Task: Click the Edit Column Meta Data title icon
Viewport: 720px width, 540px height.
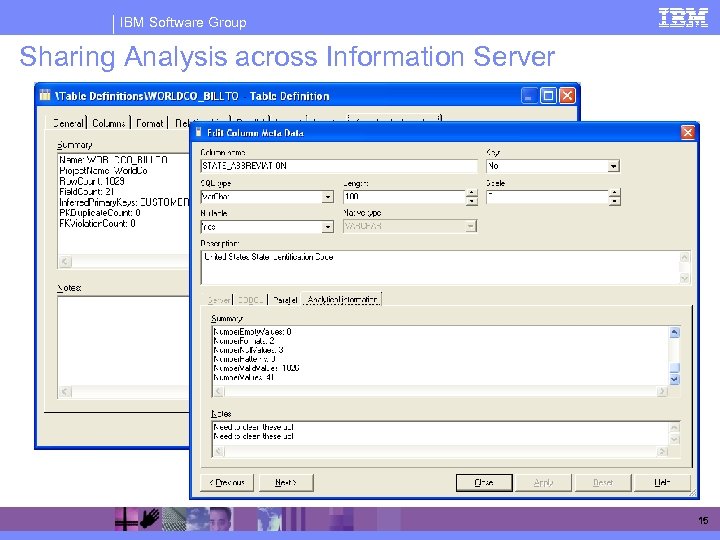Action: tap(198, 132)
